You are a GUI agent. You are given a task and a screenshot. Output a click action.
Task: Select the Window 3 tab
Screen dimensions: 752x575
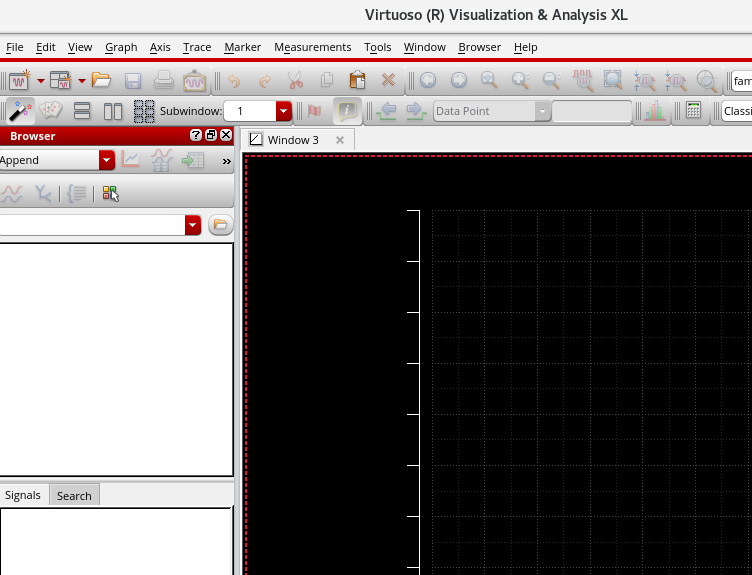pyautogui.click(x=292, y=140)
